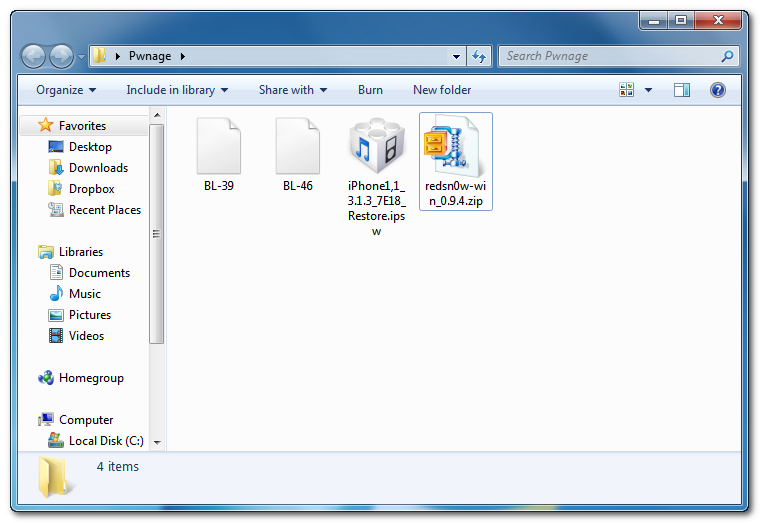
Task: Open the Include in library menu
Action: [x=177, y=90]
